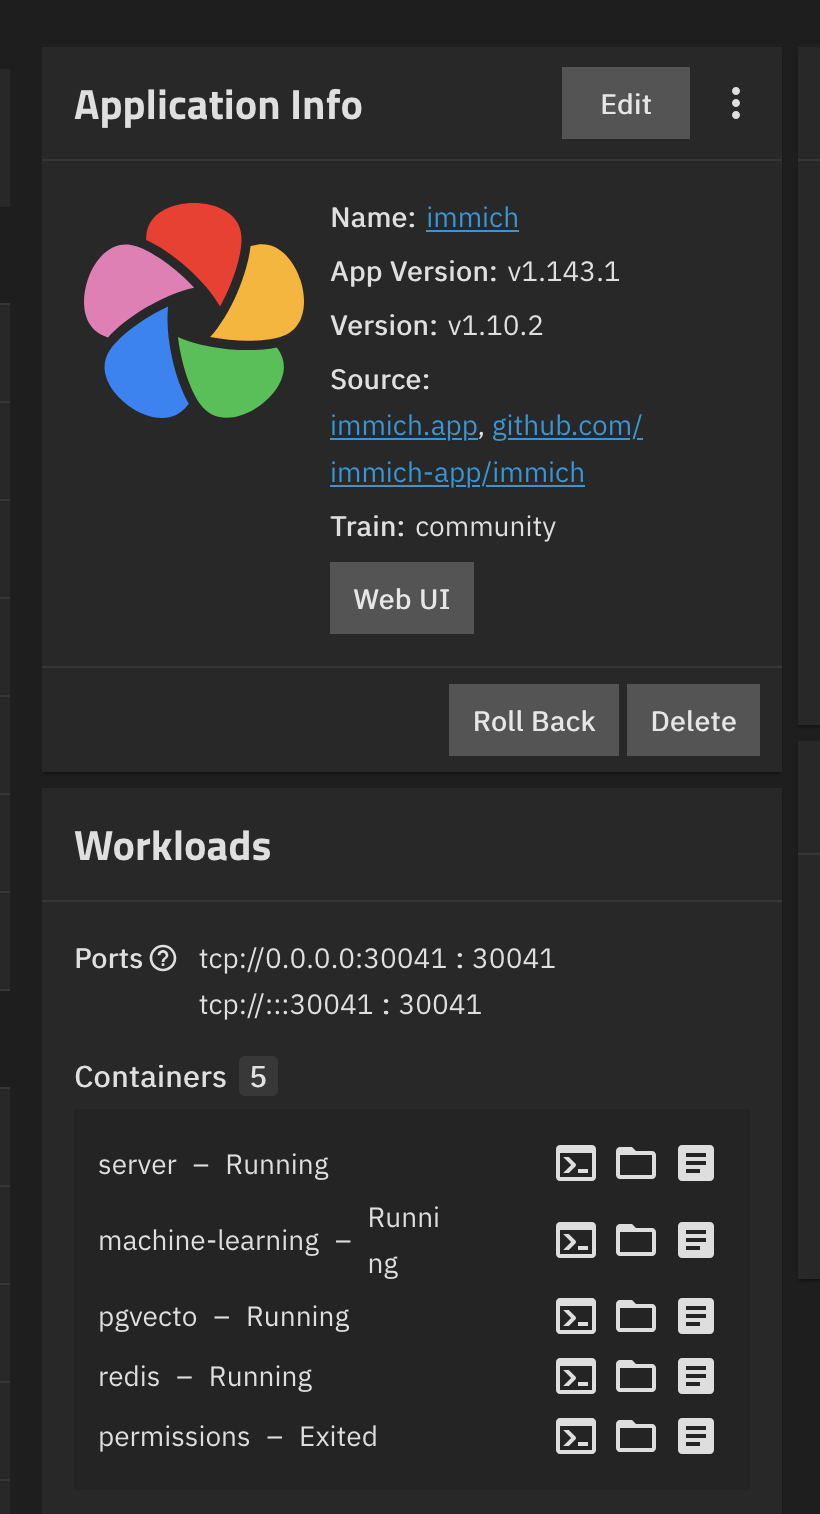This screenshot has width=820, height=1514.
Task: View logs for the pgvecto container
Action: point(696,1316)
